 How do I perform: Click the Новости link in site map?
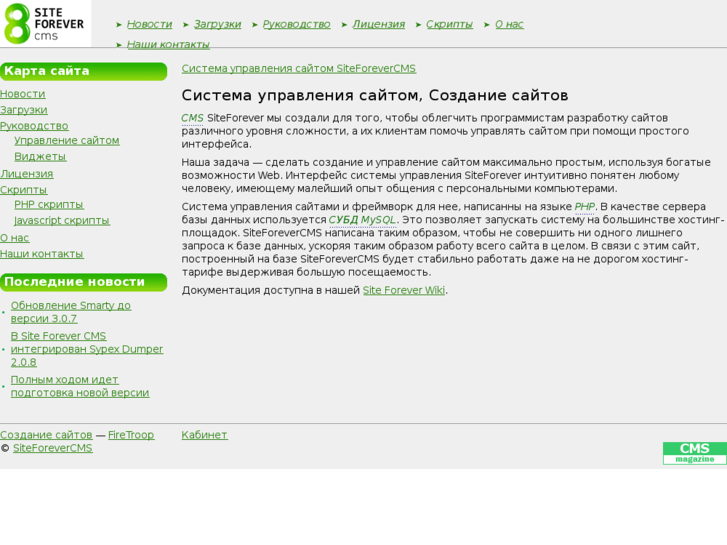tap(23, 94)
